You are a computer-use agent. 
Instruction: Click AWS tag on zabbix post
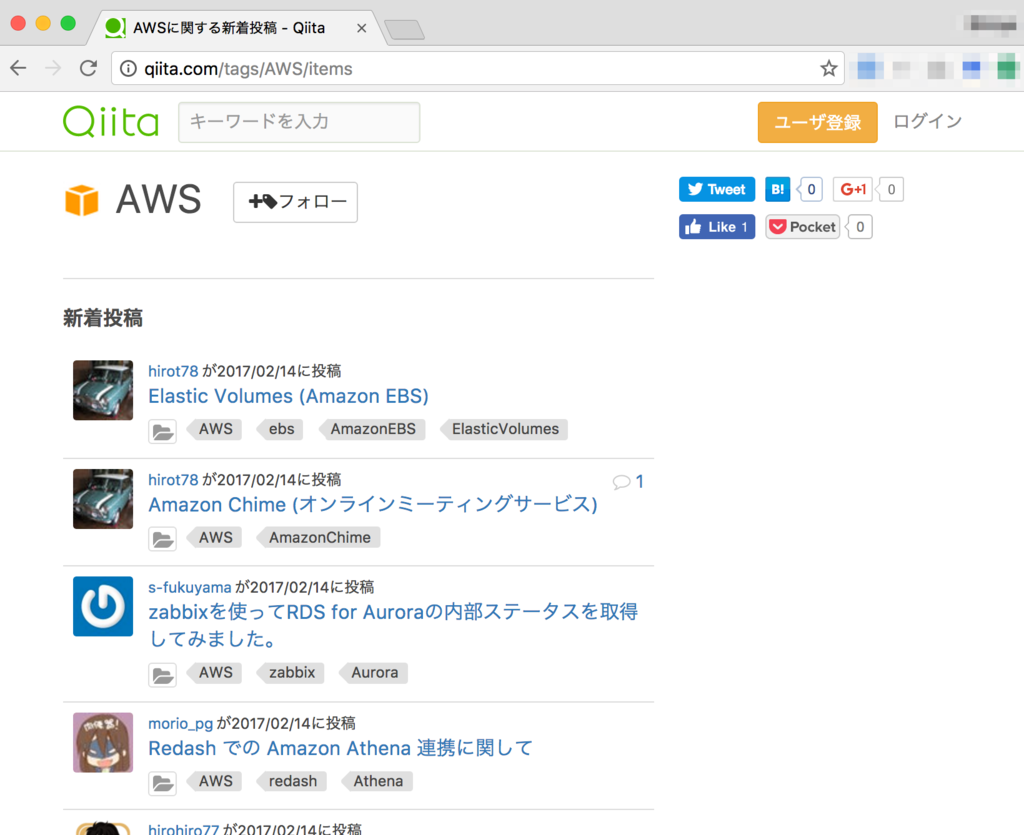215,672
